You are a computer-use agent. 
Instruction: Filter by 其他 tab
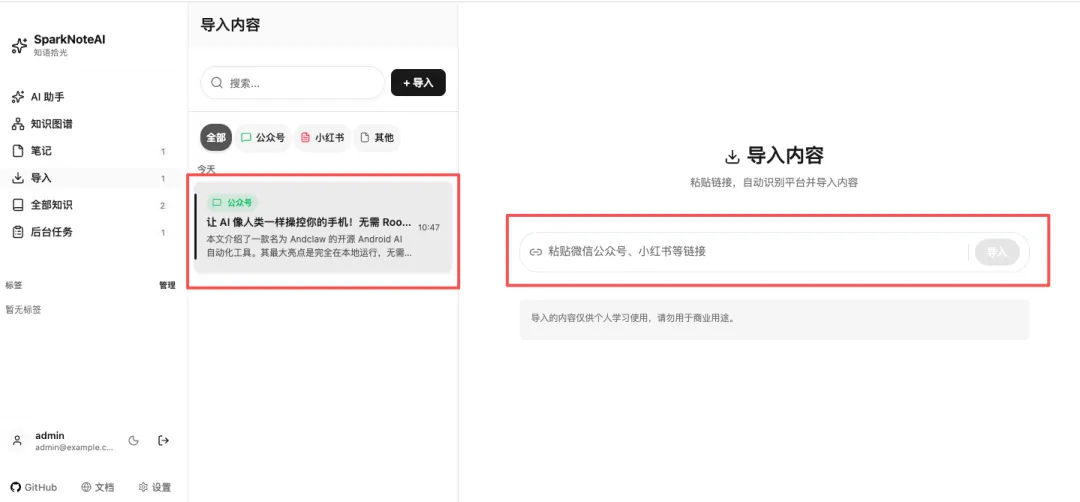pos(377,138)
